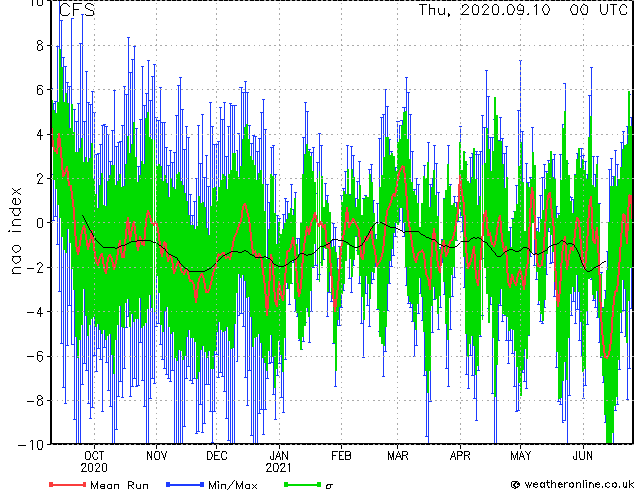The image size is (634, 490).
Task: Click the date stamp Thu, 2020.09.10 00 UTC
Action: 523,10
